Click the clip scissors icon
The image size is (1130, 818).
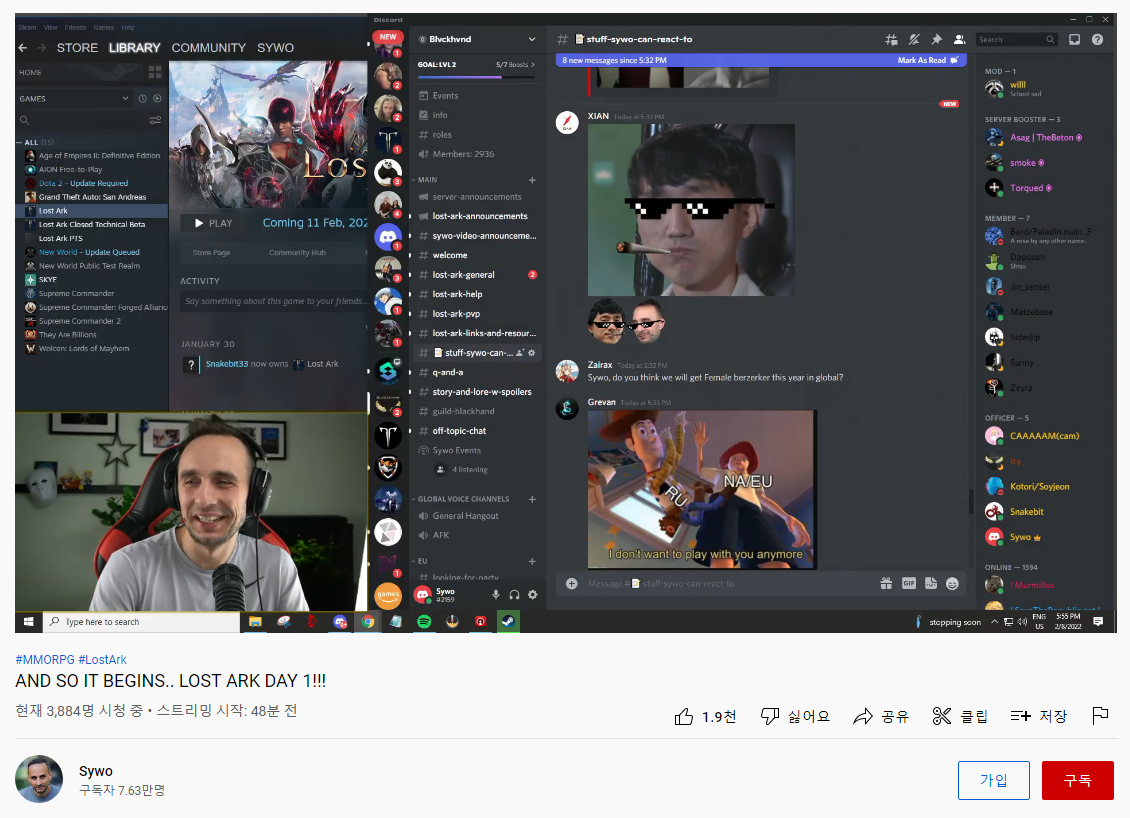point(941,716)
